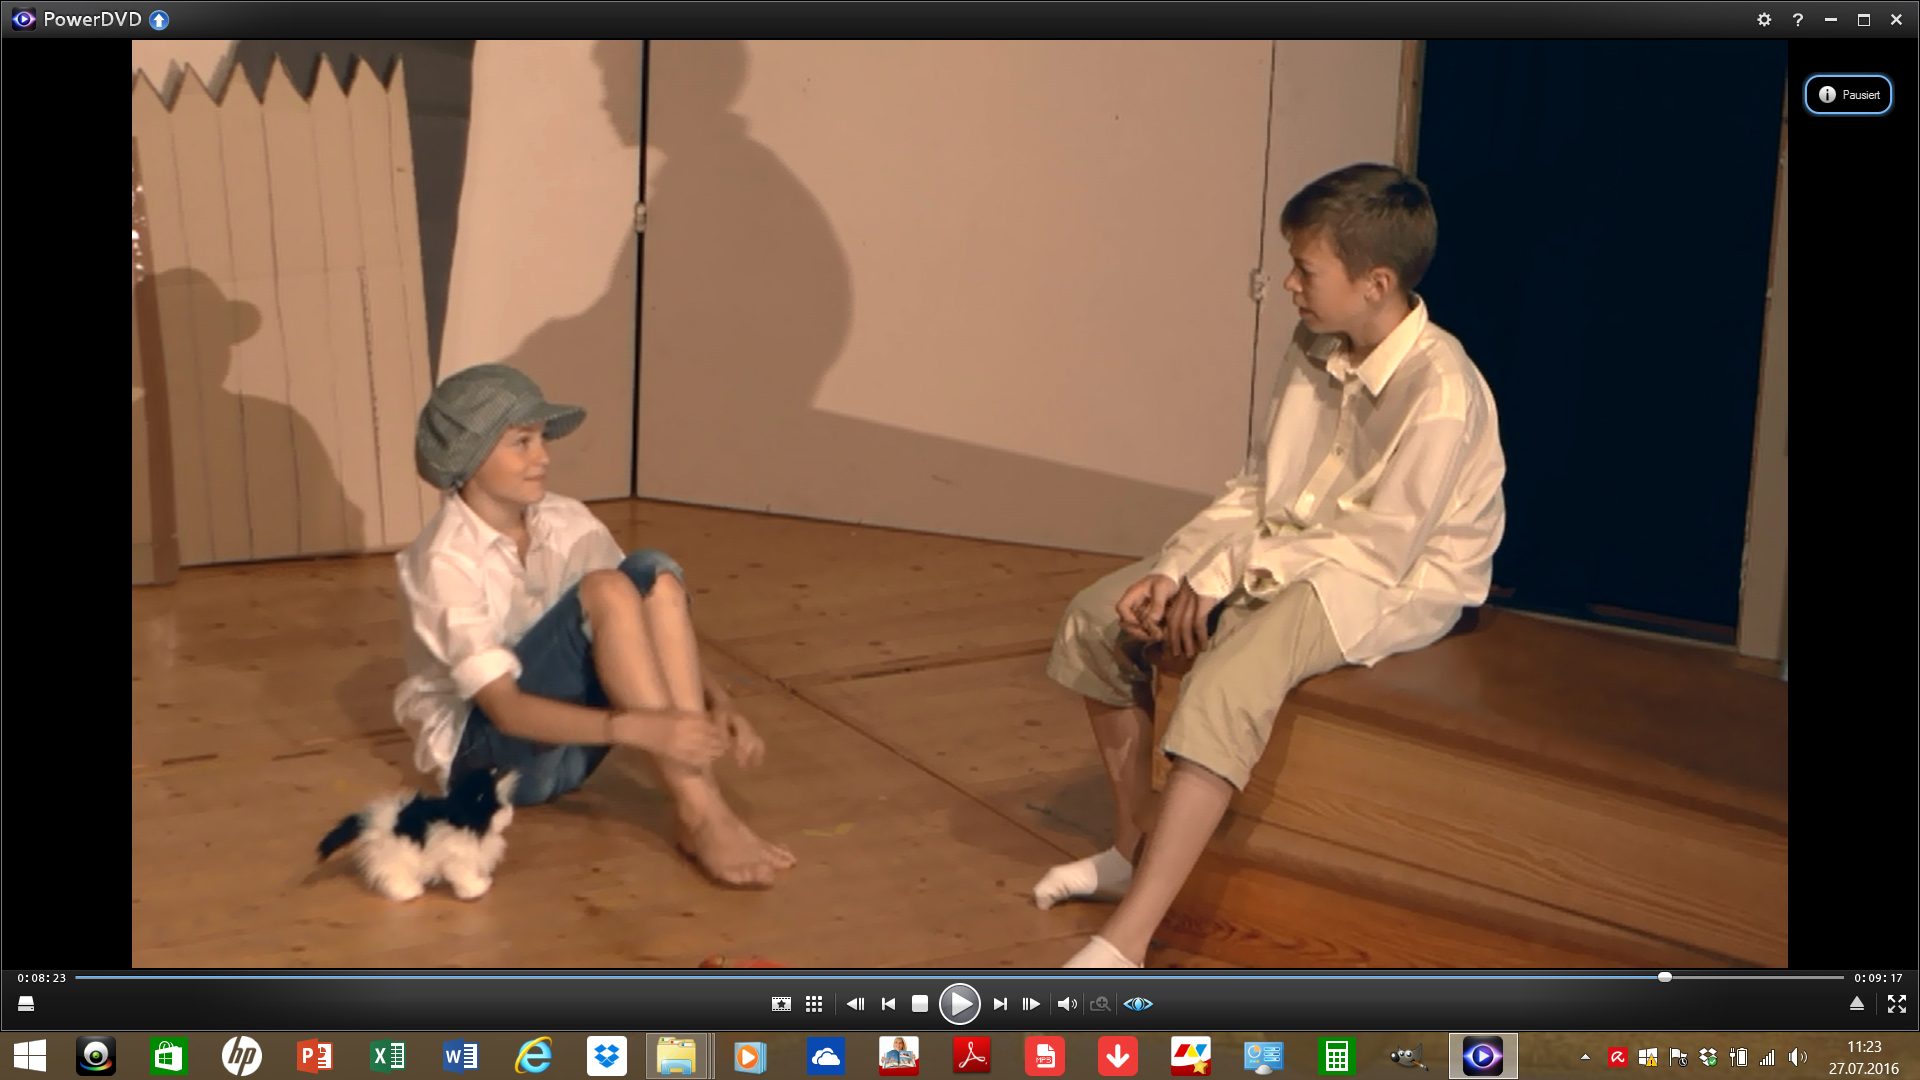Screen dimensions: 1920x1080
Task: Open the Windows Store taskbar icon
Action: coord(168,1056)
